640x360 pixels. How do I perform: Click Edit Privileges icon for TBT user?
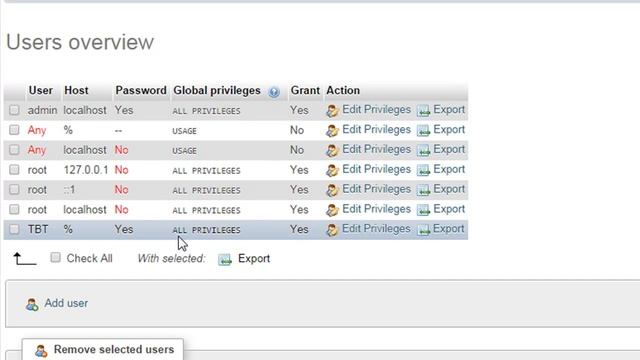point(332,230)
